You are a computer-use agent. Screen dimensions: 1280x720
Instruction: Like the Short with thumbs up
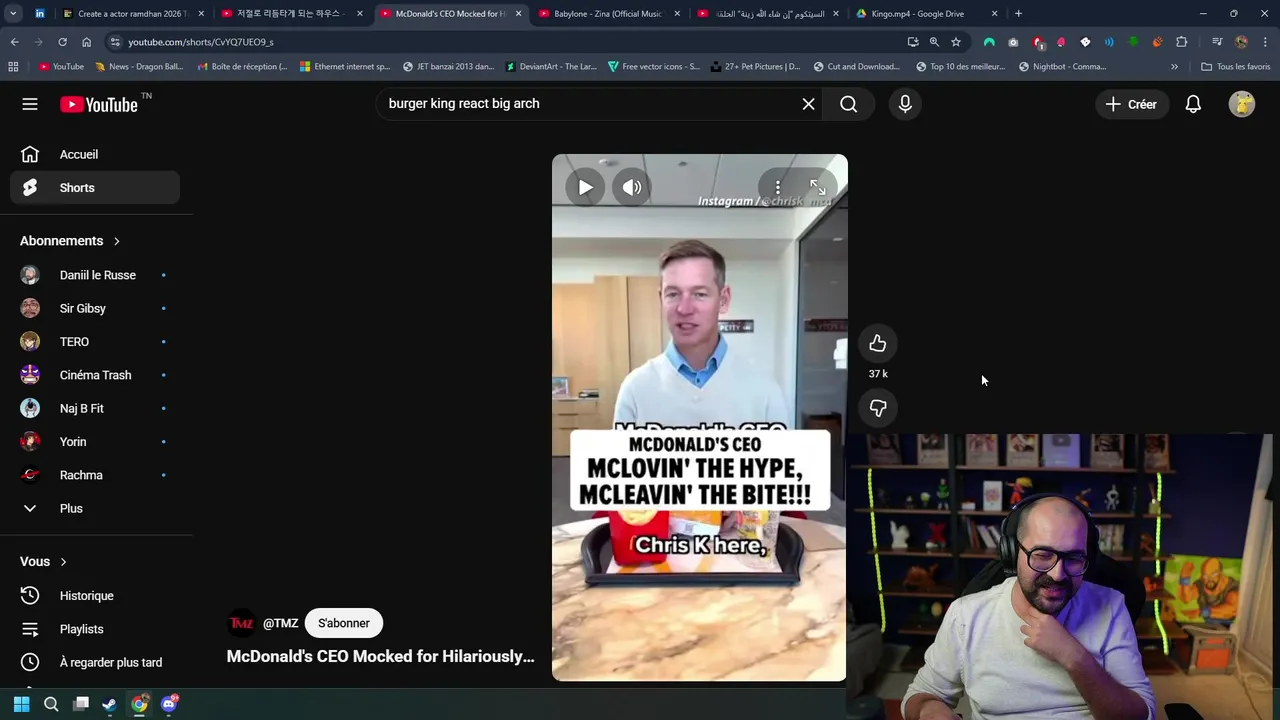[877, 344]
